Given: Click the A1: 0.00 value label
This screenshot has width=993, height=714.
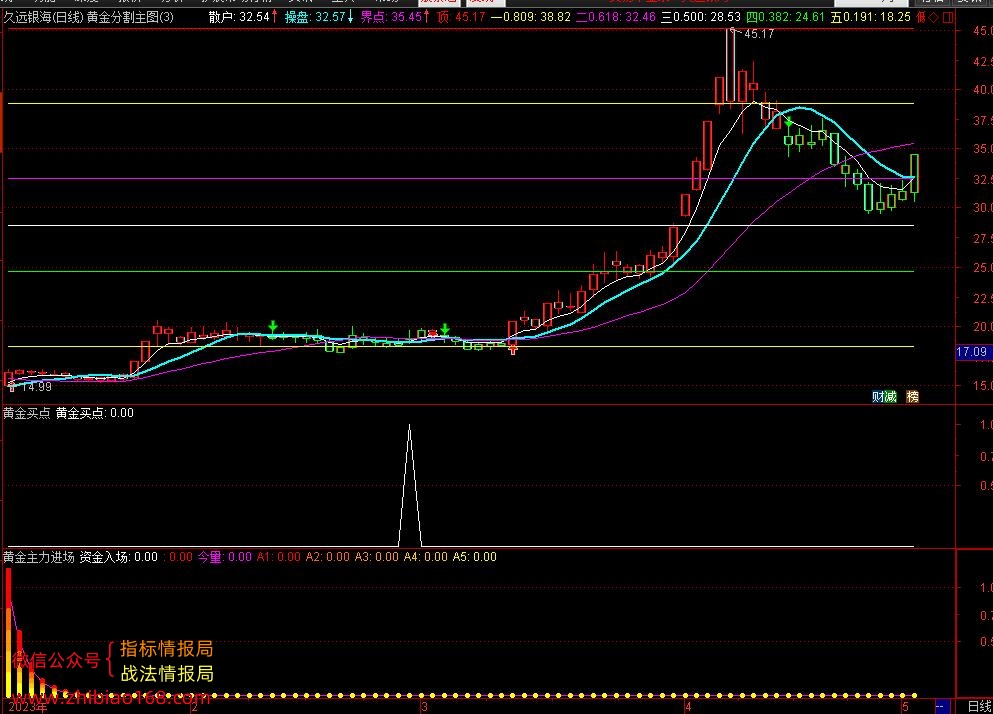Looking at the screenshot, I should [279, 557].
